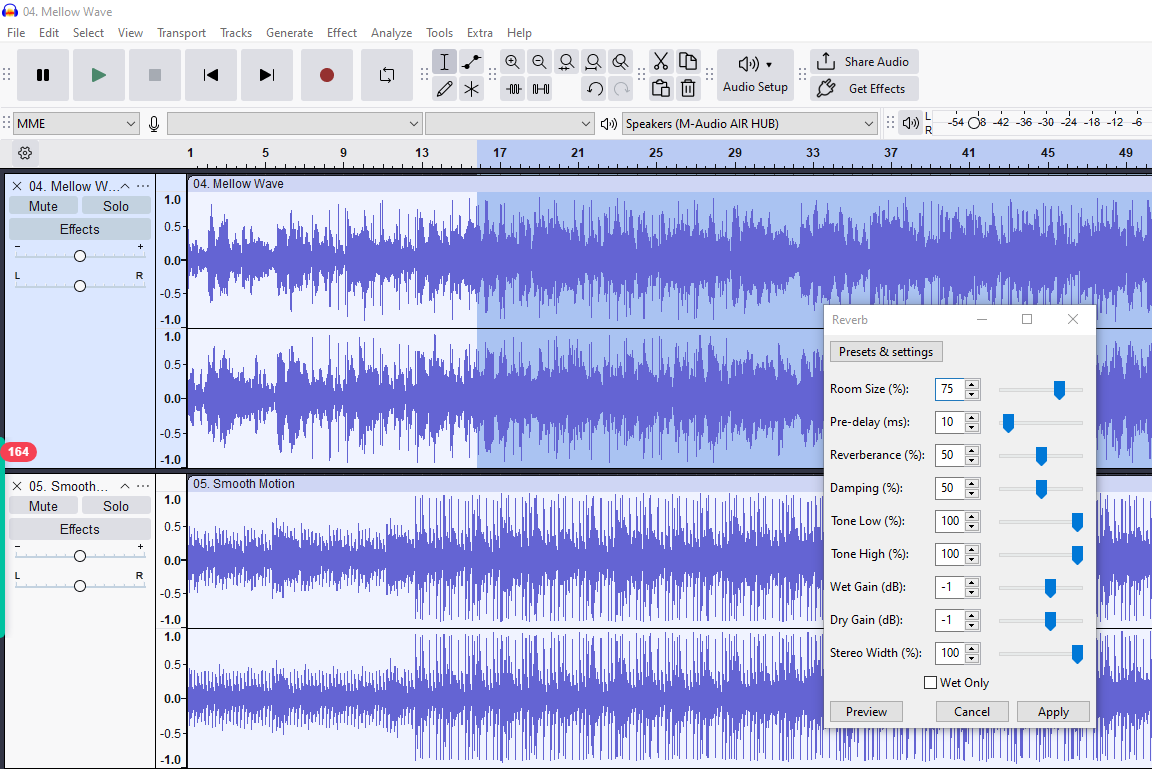Screen dimensions: 1152x769
Task: Click Cancel in the Reverb dialog
Action: click(971, 712)
